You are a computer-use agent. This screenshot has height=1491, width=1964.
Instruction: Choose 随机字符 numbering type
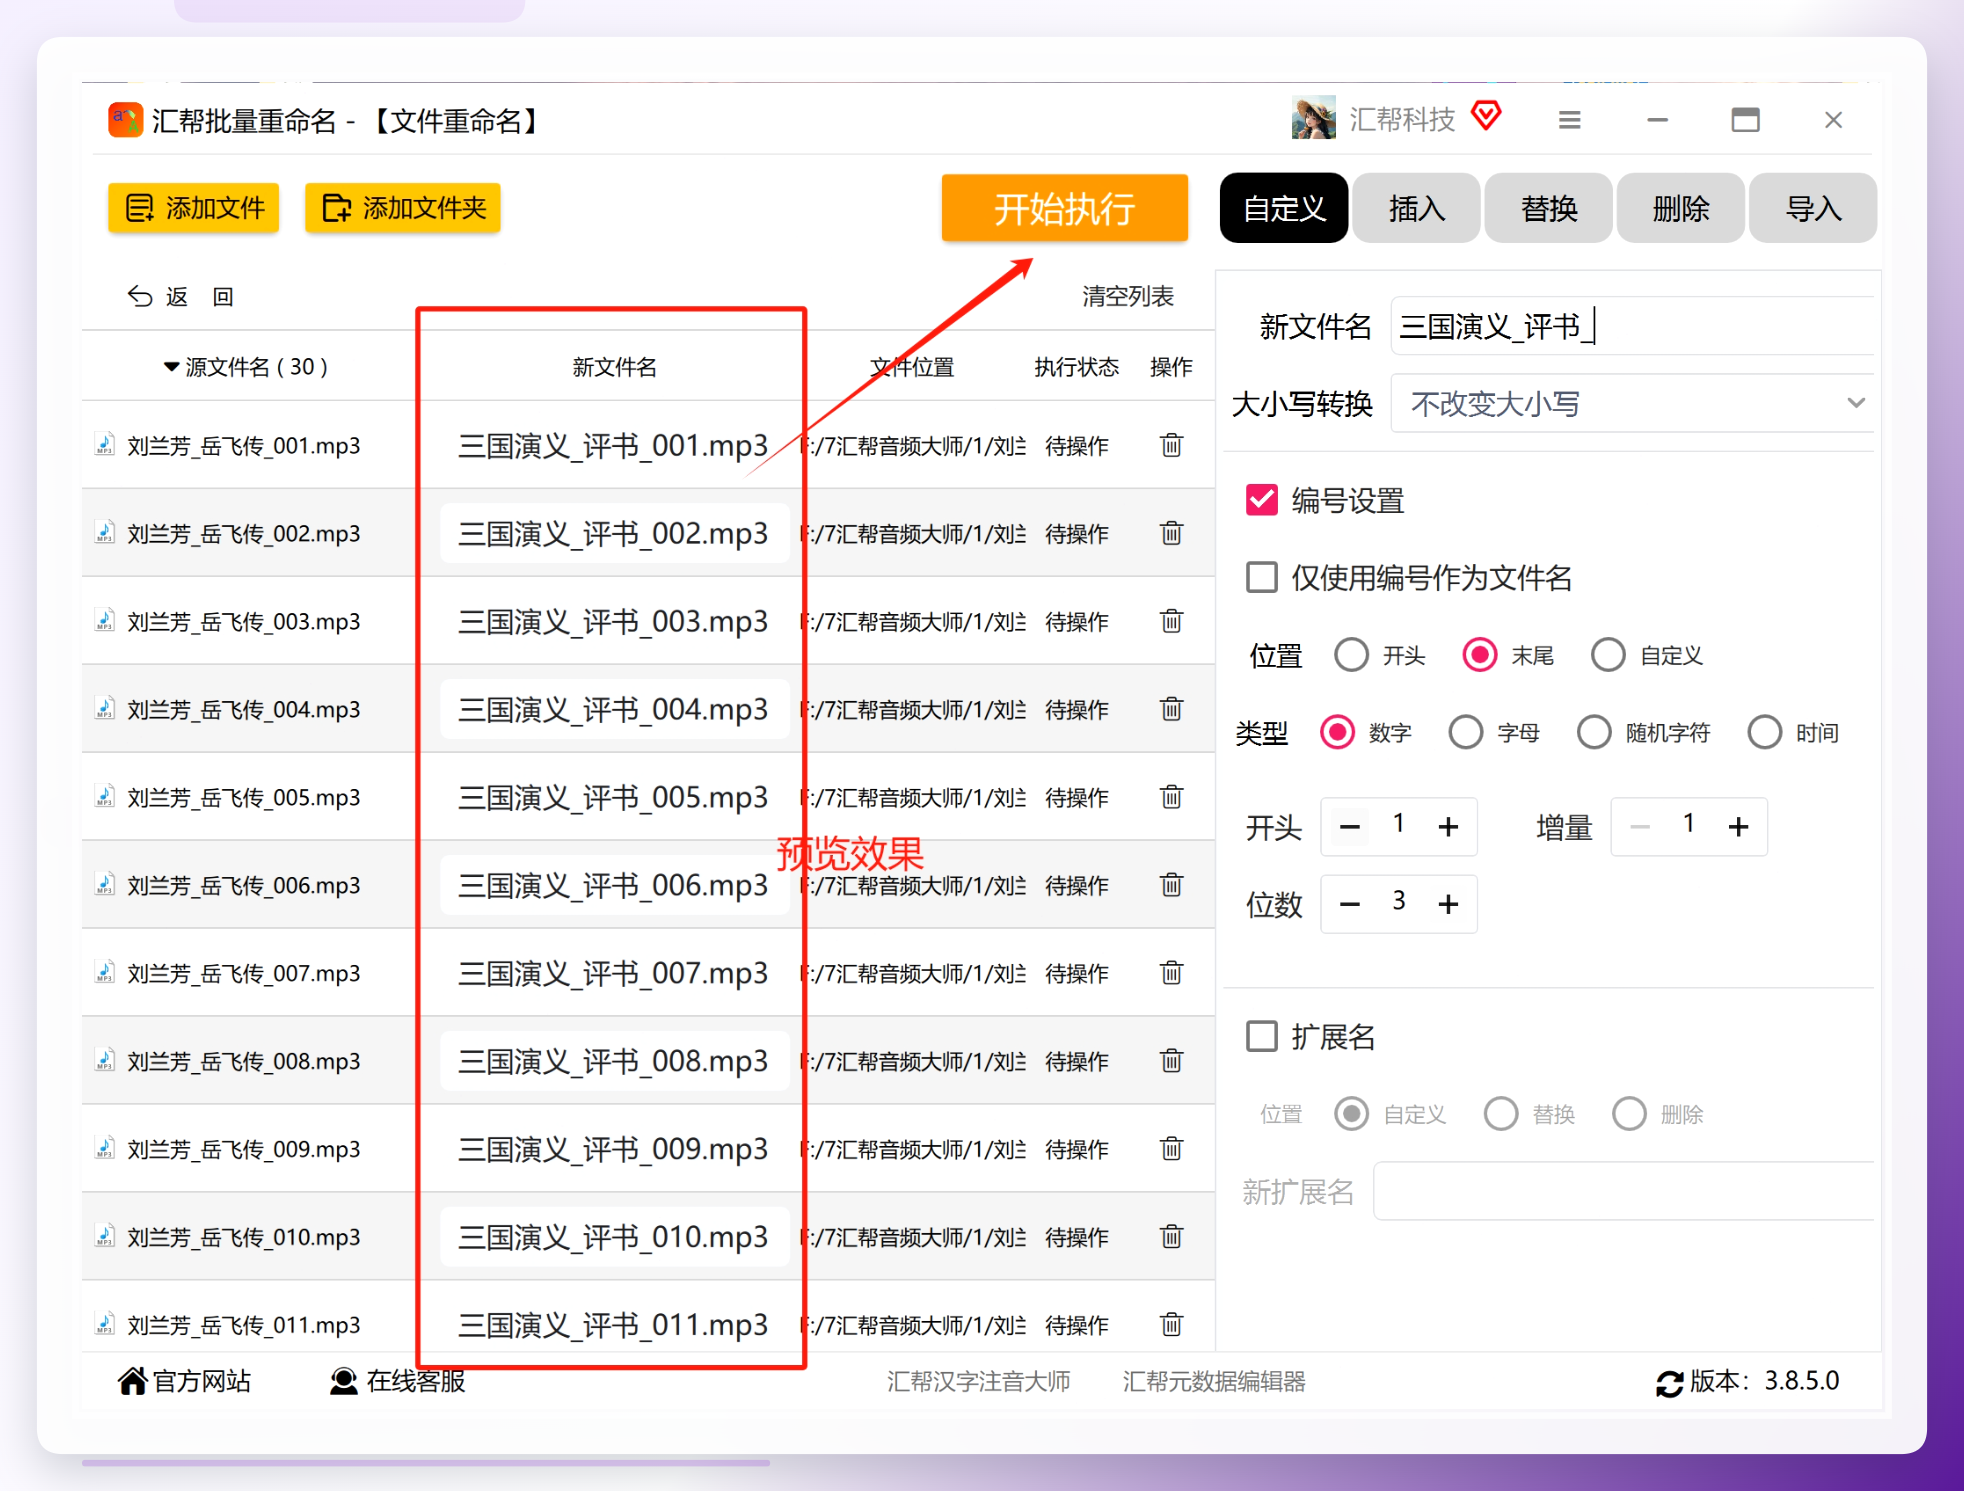pos(1594,732)
